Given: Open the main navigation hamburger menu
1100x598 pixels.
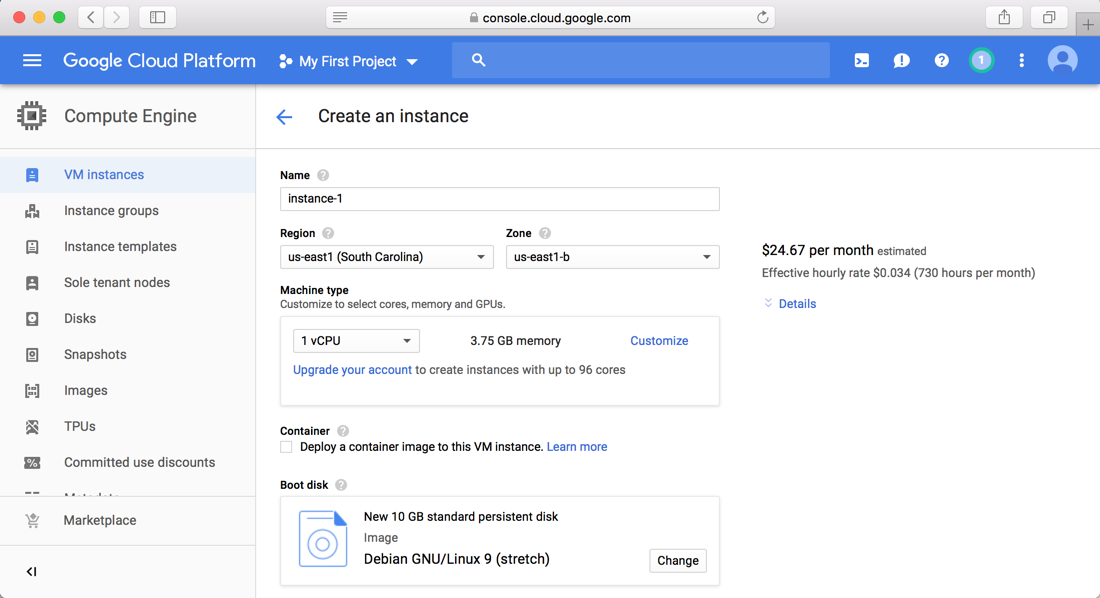Looking at the screenshot, I should pos(32,61).
